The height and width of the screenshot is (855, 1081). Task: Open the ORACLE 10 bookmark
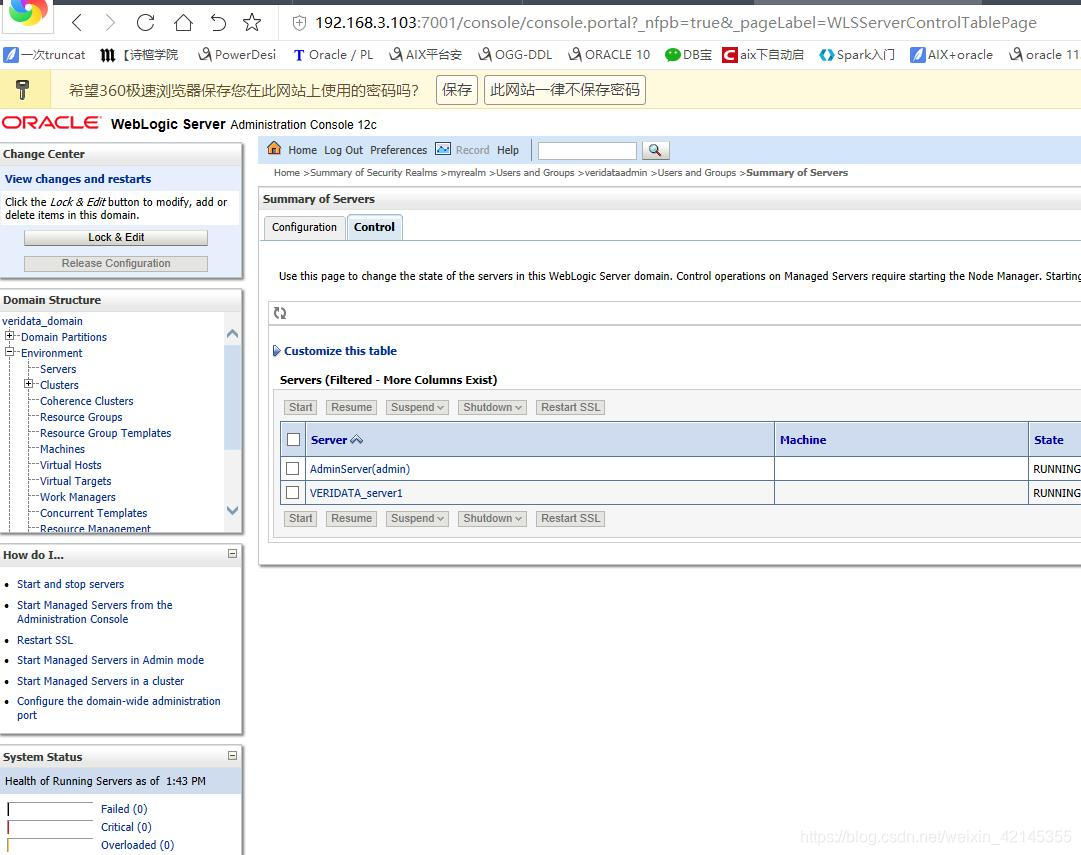pyautogui.click(x=609, y=55)
